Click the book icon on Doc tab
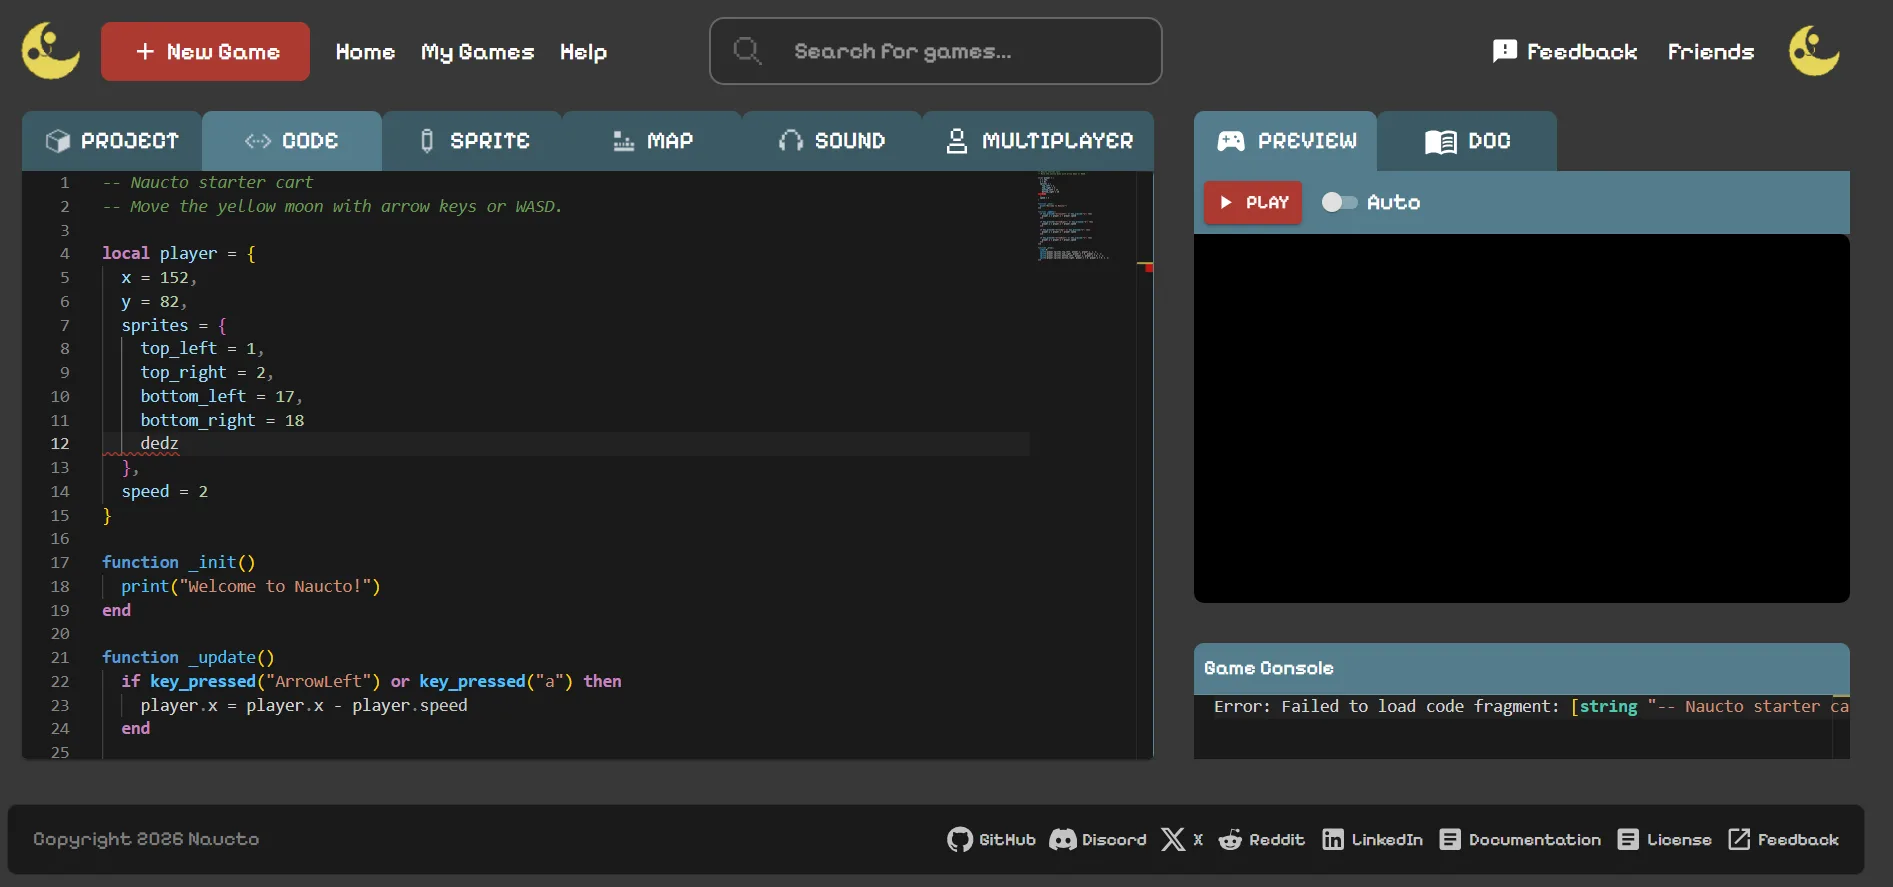 [1441, 141]
